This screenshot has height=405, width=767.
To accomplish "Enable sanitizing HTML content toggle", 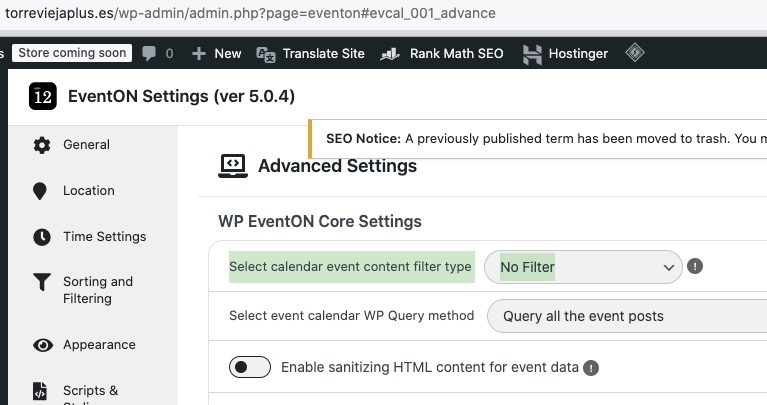I will [249, 368].
